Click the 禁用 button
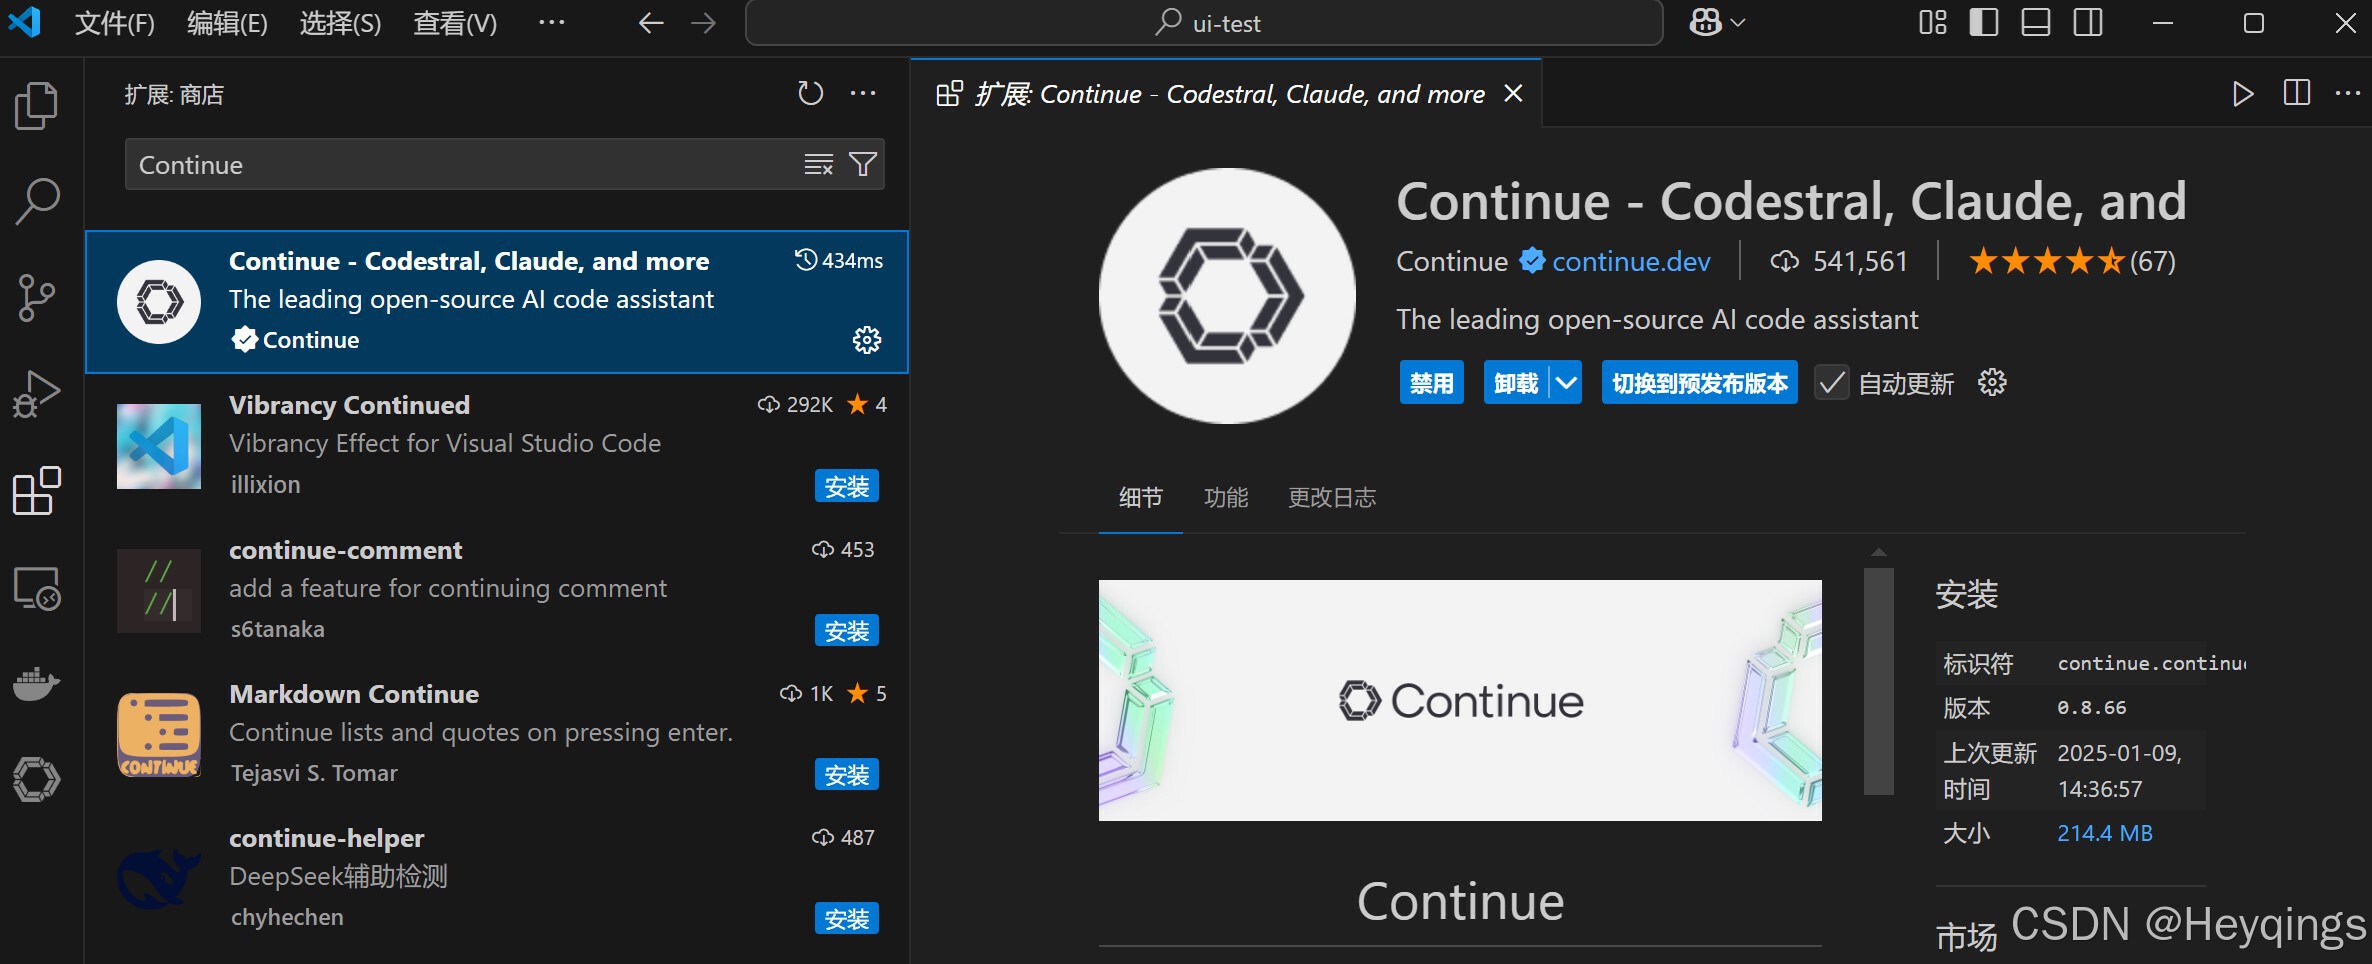 point(1431,383)
